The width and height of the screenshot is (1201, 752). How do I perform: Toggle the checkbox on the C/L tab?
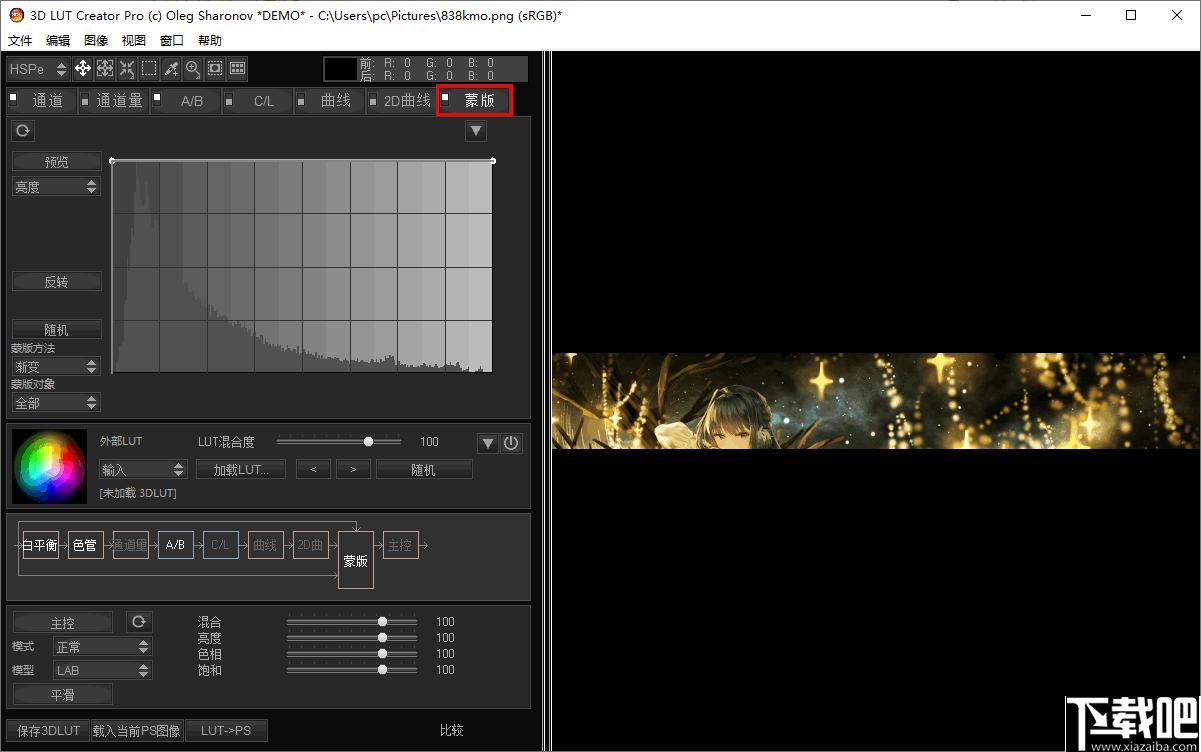pos(229,97)
